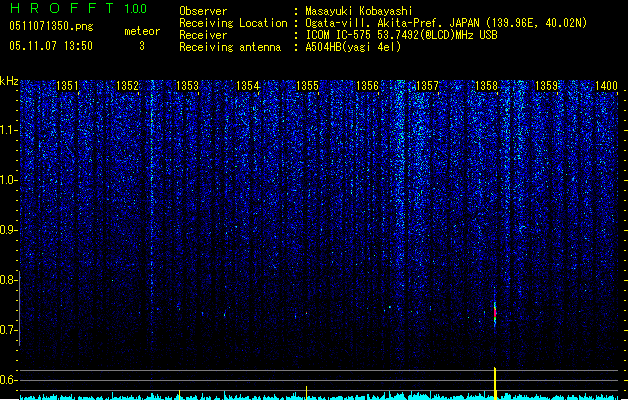
Task: Click the 1.0 kHz axis label
Action: pyautogui.click(x=8, y=180)
